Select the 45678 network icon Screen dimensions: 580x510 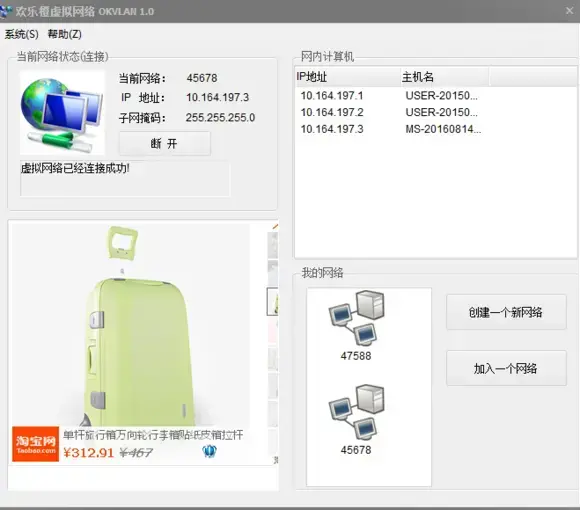coord(356,412)
